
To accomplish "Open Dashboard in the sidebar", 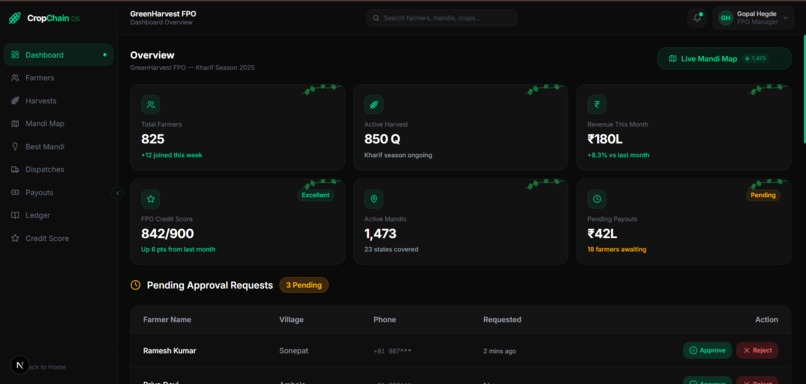I will pos(59,55).
